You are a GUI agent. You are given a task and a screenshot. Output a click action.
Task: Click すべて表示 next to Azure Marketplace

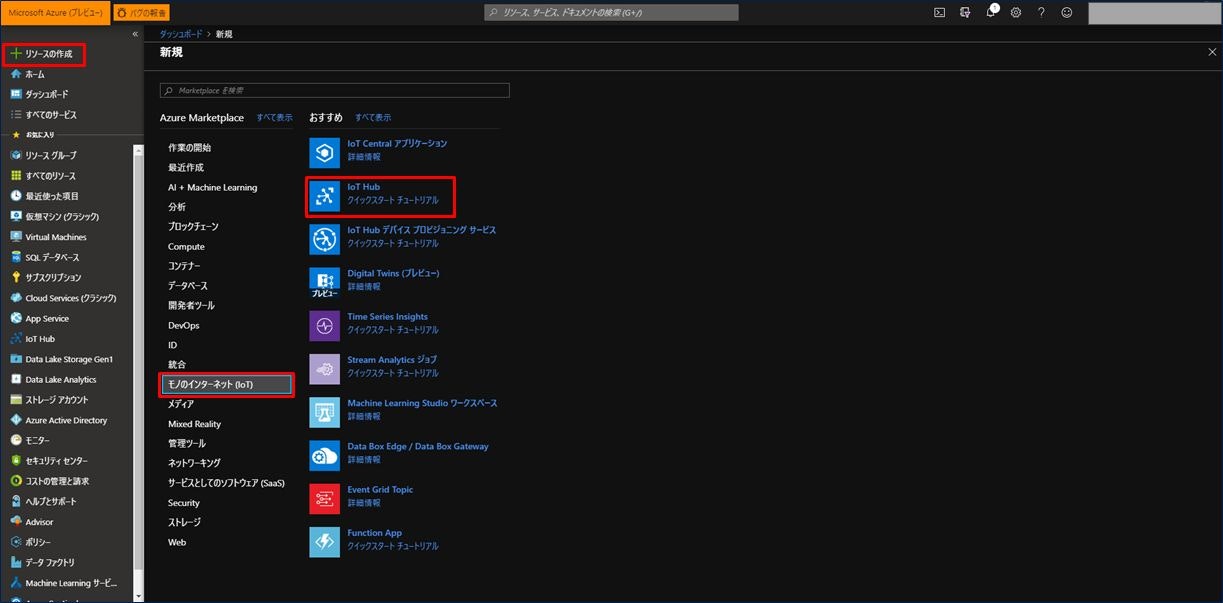coord(274,118)
